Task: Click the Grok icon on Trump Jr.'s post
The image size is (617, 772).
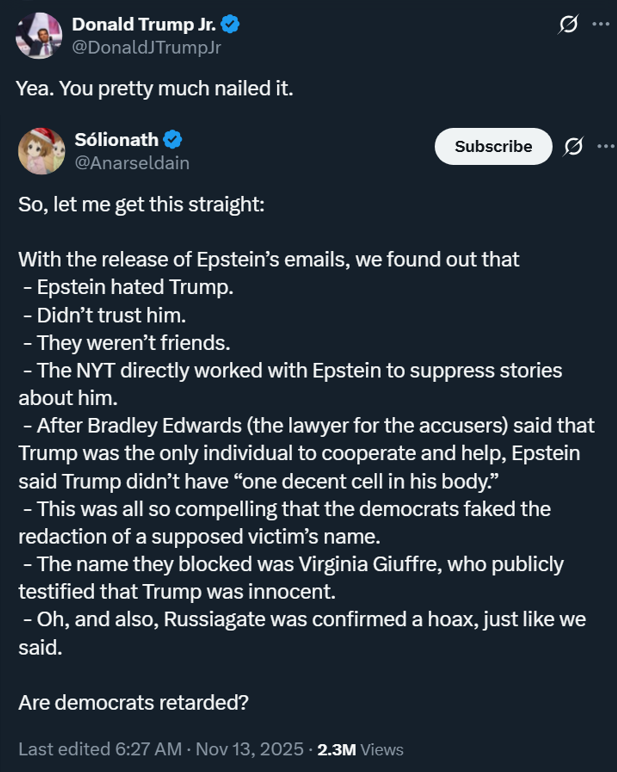Action: point(567,24)
